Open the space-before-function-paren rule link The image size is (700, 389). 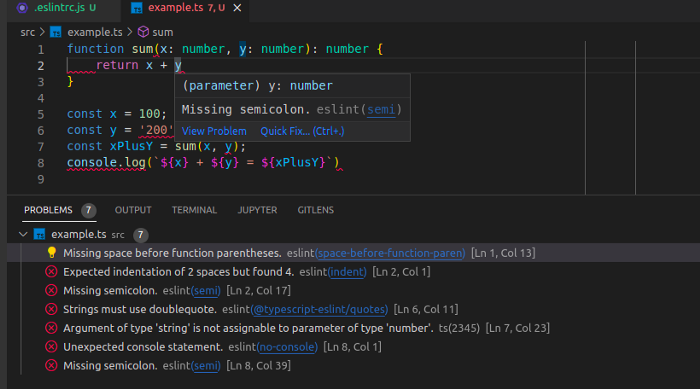coord(390,253)
